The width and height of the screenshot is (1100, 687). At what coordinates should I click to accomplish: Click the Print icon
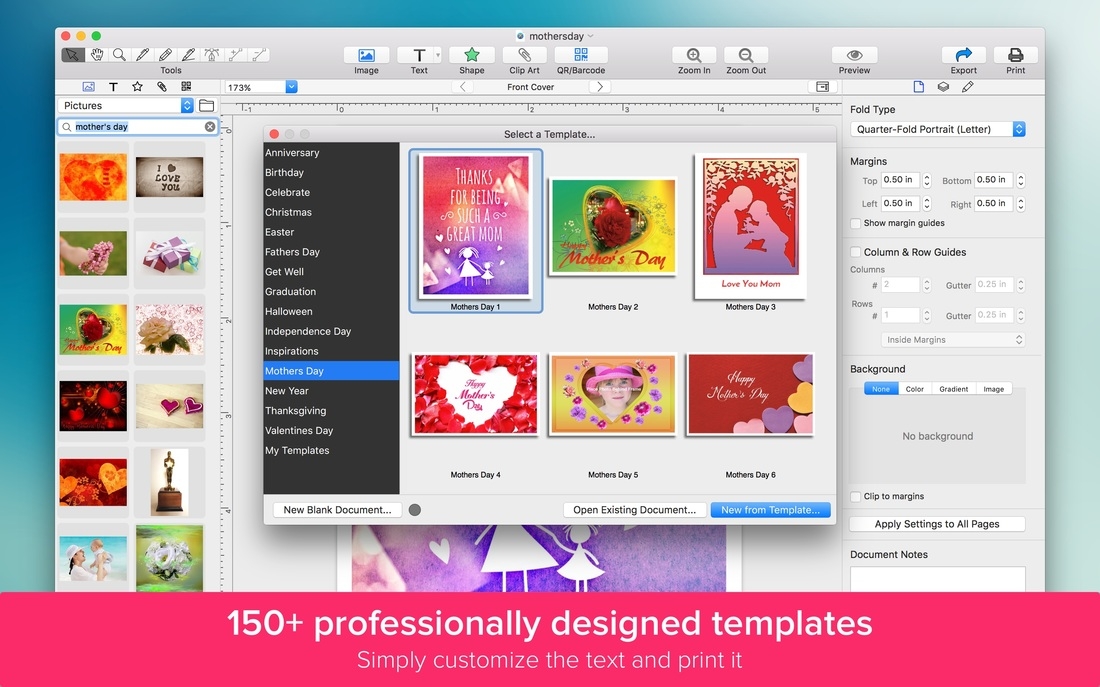(x=1015, y=55)
